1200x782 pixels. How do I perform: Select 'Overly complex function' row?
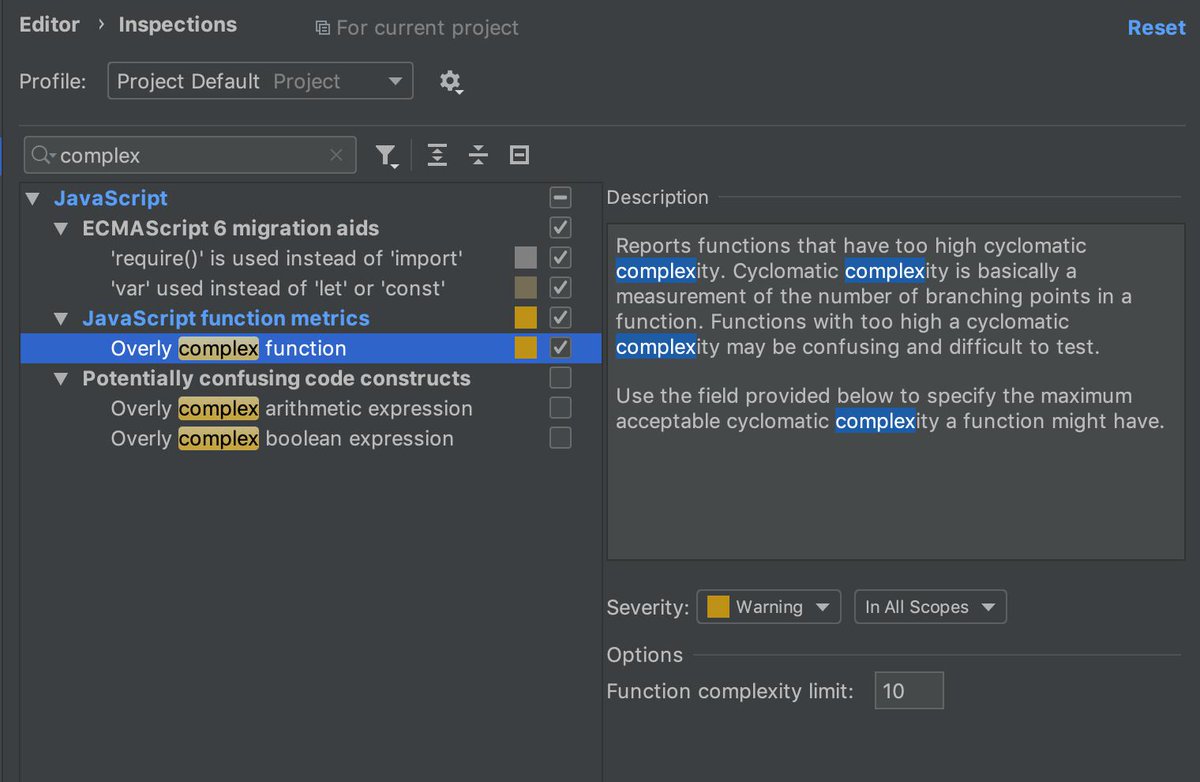pos(311,348)
